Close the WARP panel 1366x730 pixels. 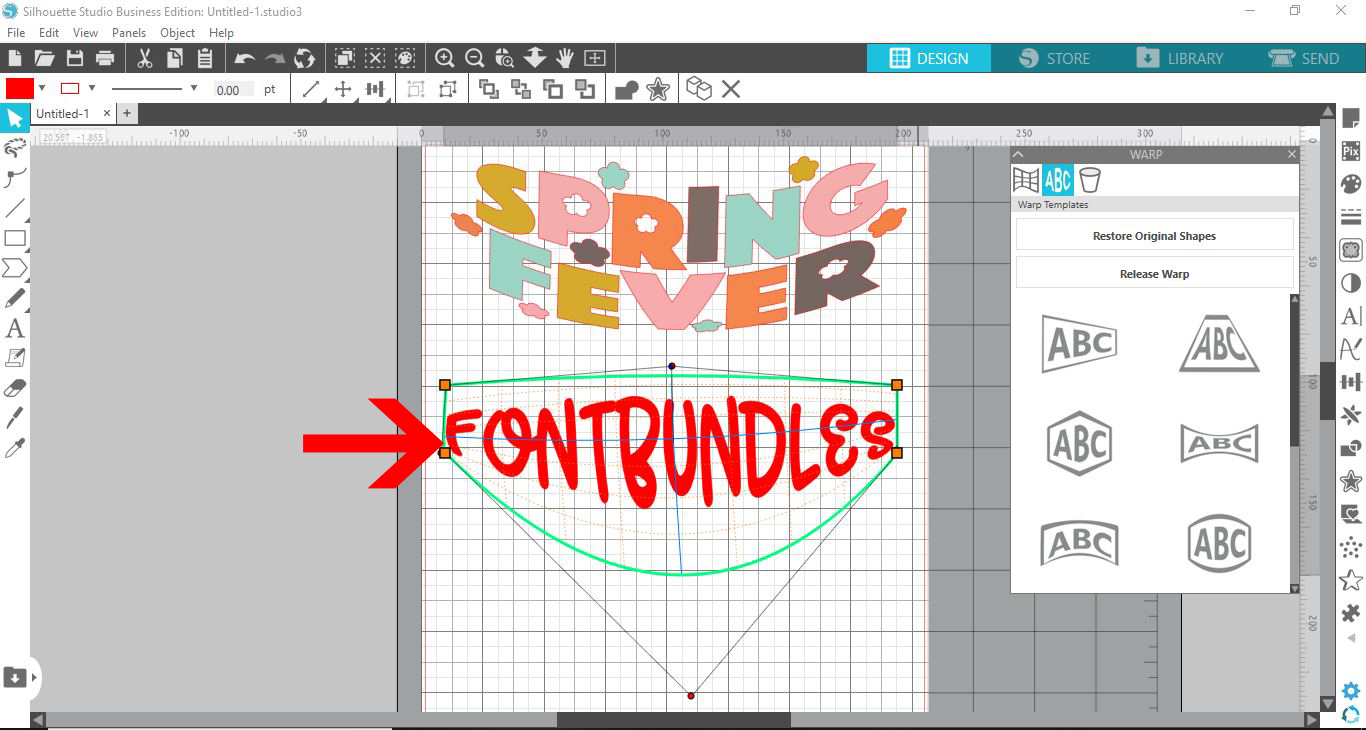coord(1291,155)
